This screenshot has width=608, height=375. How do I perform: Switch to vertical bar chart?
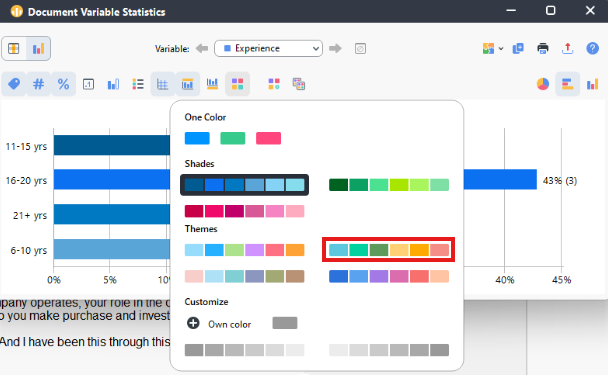[592, 84]
